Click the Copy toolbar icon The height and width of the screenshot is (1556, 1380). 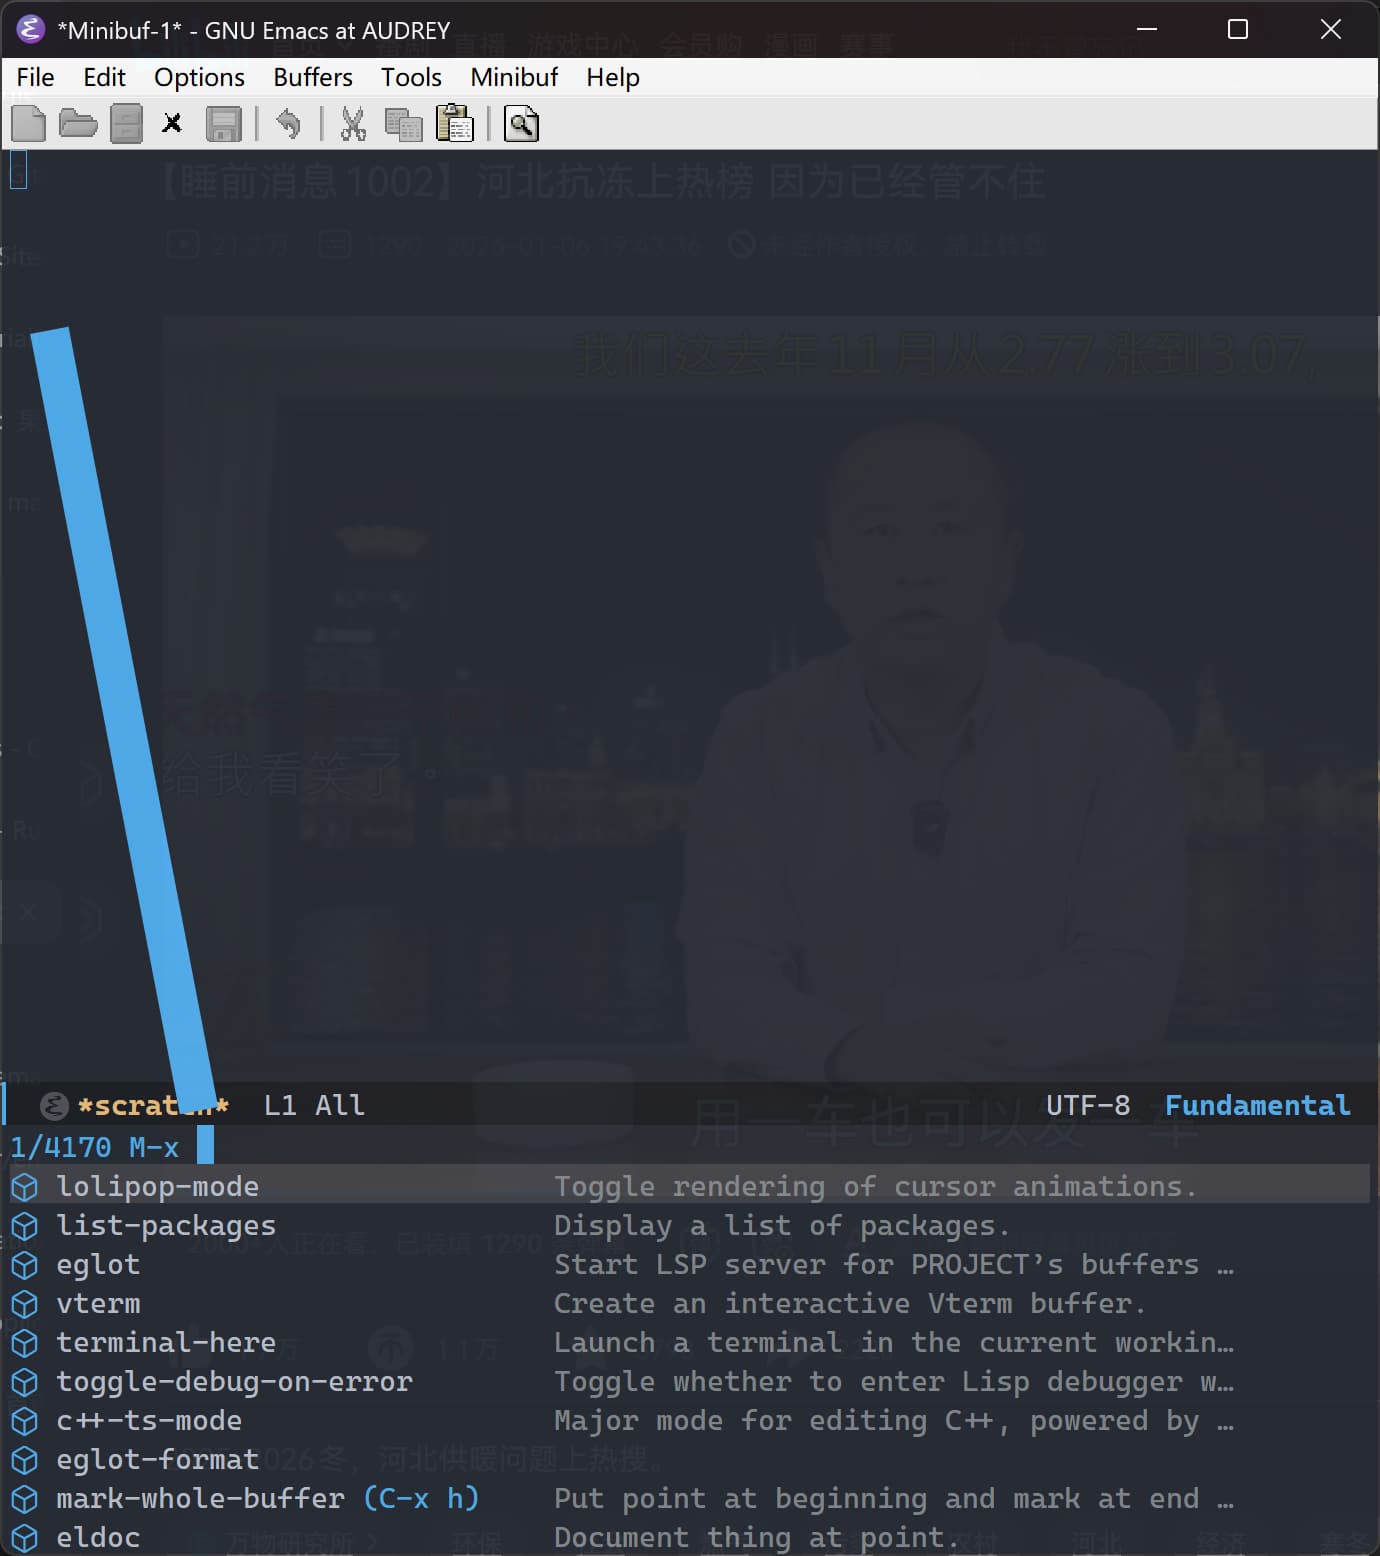click(403, 124)
